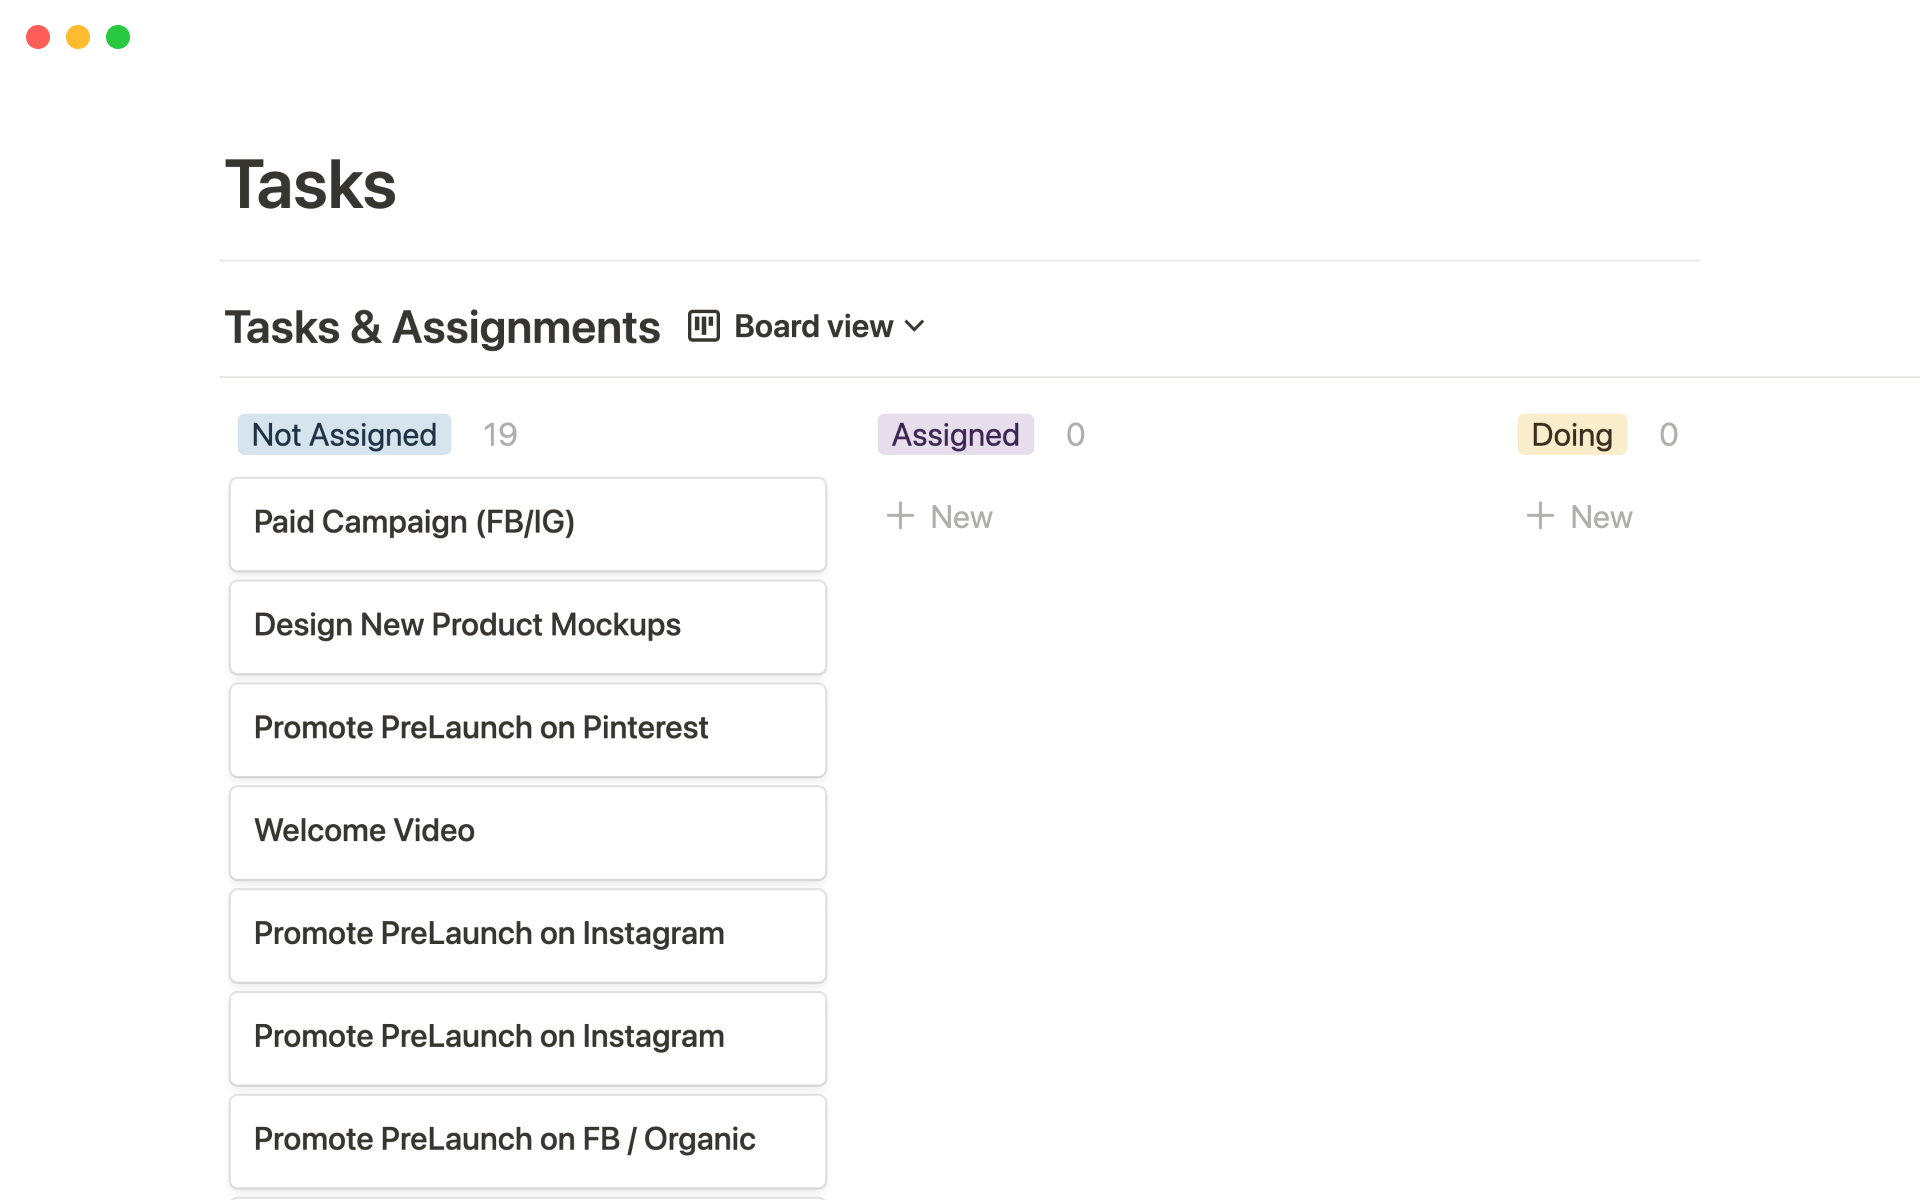Viewport: 1920px width, 1200px height.
Task: Expand the Board view dropdown chevron
Action: coord(914,326)
